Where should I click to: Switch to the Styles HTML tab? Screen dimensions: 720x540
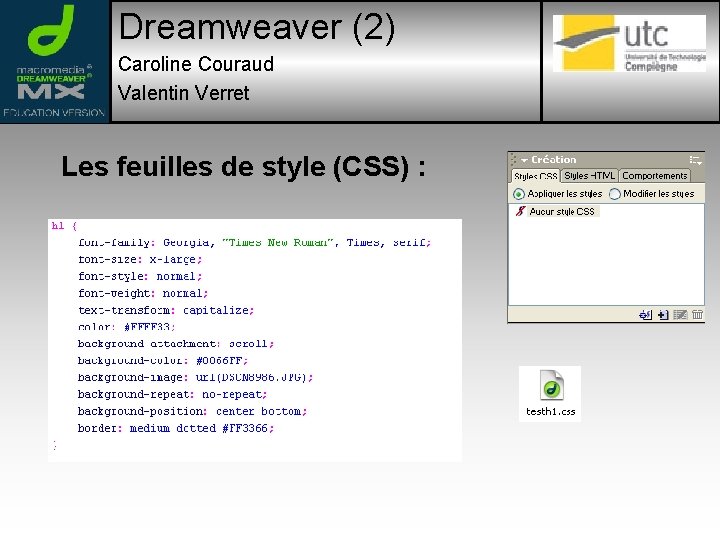tap(589, 176)
